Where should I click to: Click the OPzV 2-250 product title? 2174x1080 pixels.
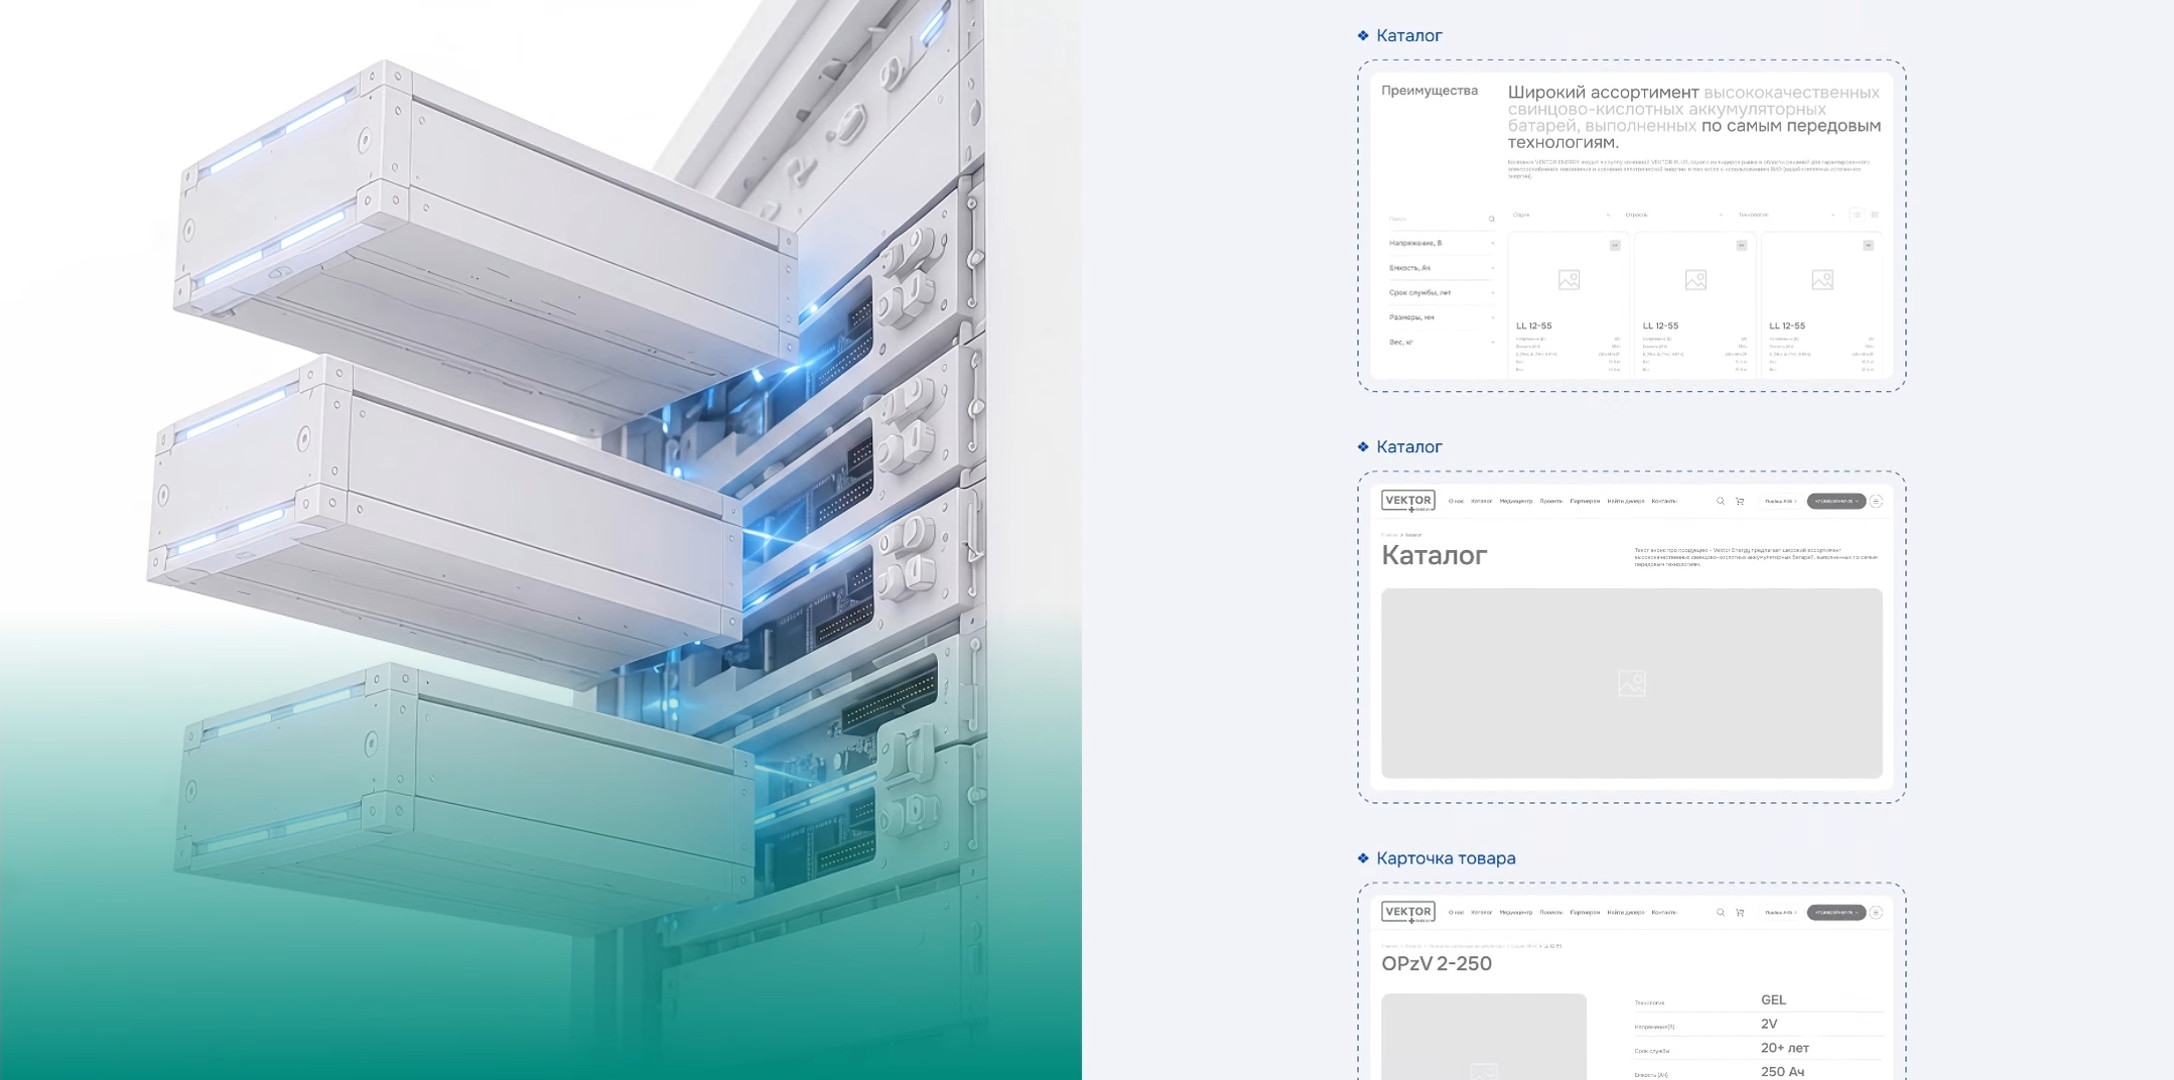[1436, 963]
